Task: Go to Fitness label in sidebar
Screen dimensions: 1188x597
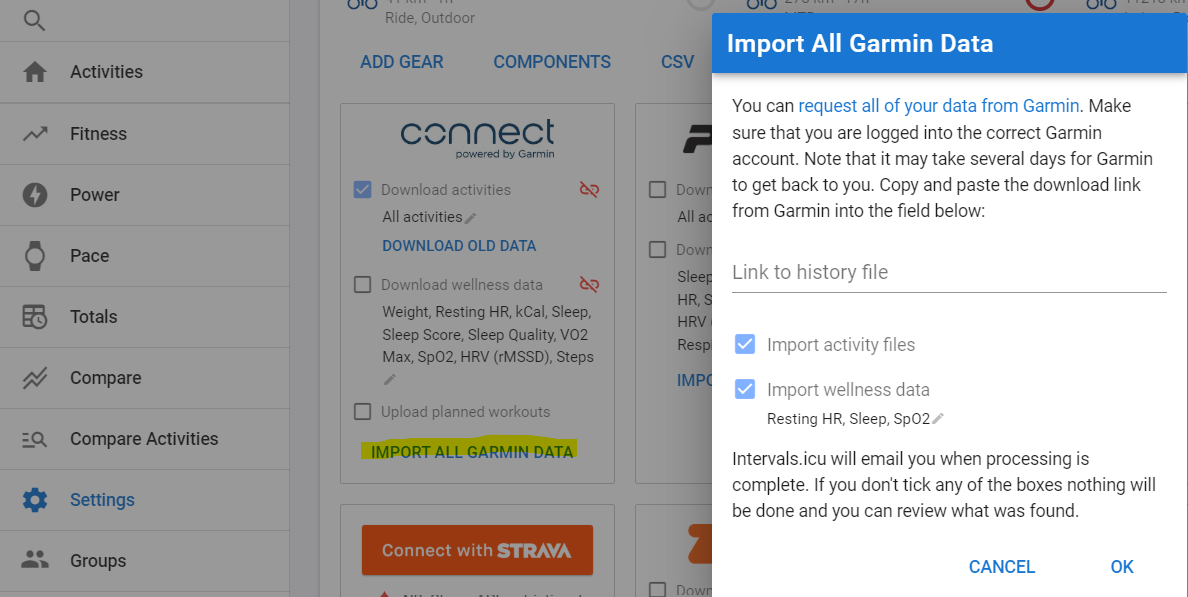Action: [98, 134]
